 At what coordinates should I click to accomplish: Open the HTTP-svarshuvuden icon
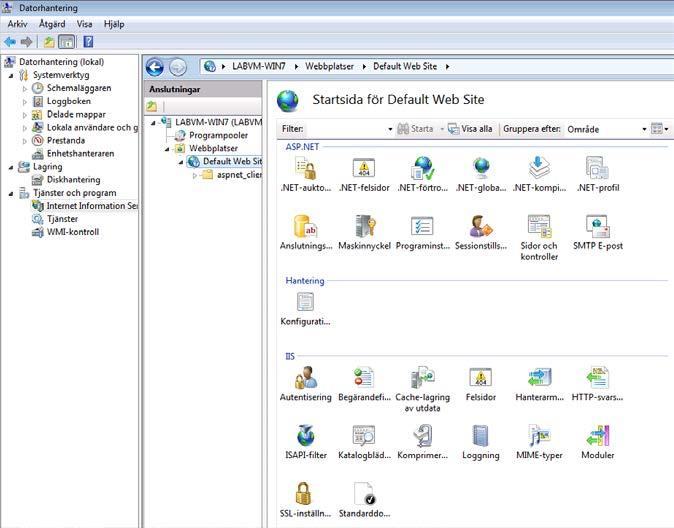click(x=598, y=378)
